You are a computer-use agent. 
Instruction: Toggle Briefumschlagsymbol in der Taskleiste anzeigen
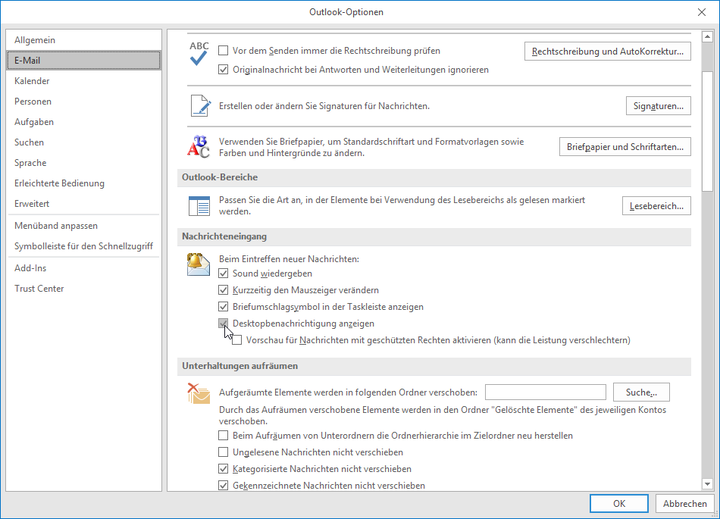223,306
